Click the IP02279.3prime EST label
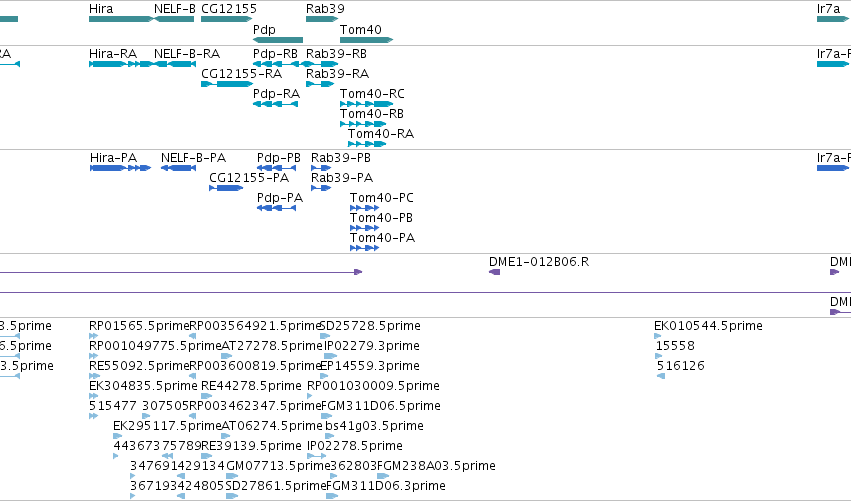Image resolution: width=851 pixels, height=501 pixels. (372, 346)
